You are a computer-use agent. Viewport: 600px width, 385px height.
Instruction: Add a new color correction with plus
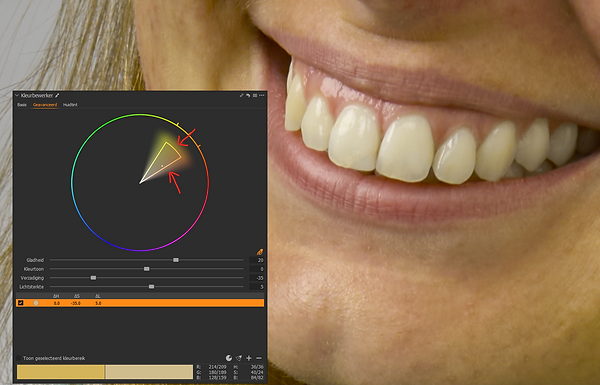pos(249,358)
